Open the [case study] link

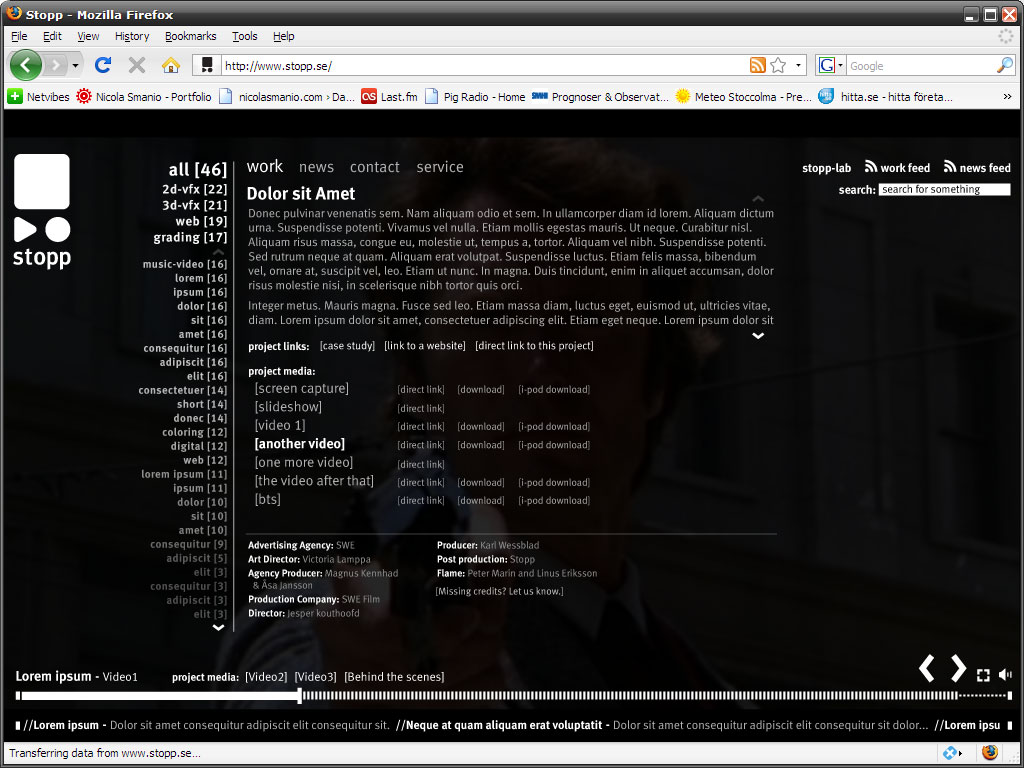coord(347,345)
